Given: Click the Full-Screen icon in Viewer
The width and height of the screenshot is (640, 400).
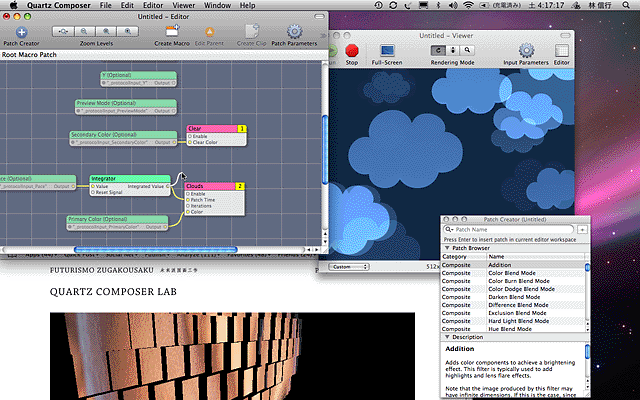Looking at the screenshot, I should 387,51.
